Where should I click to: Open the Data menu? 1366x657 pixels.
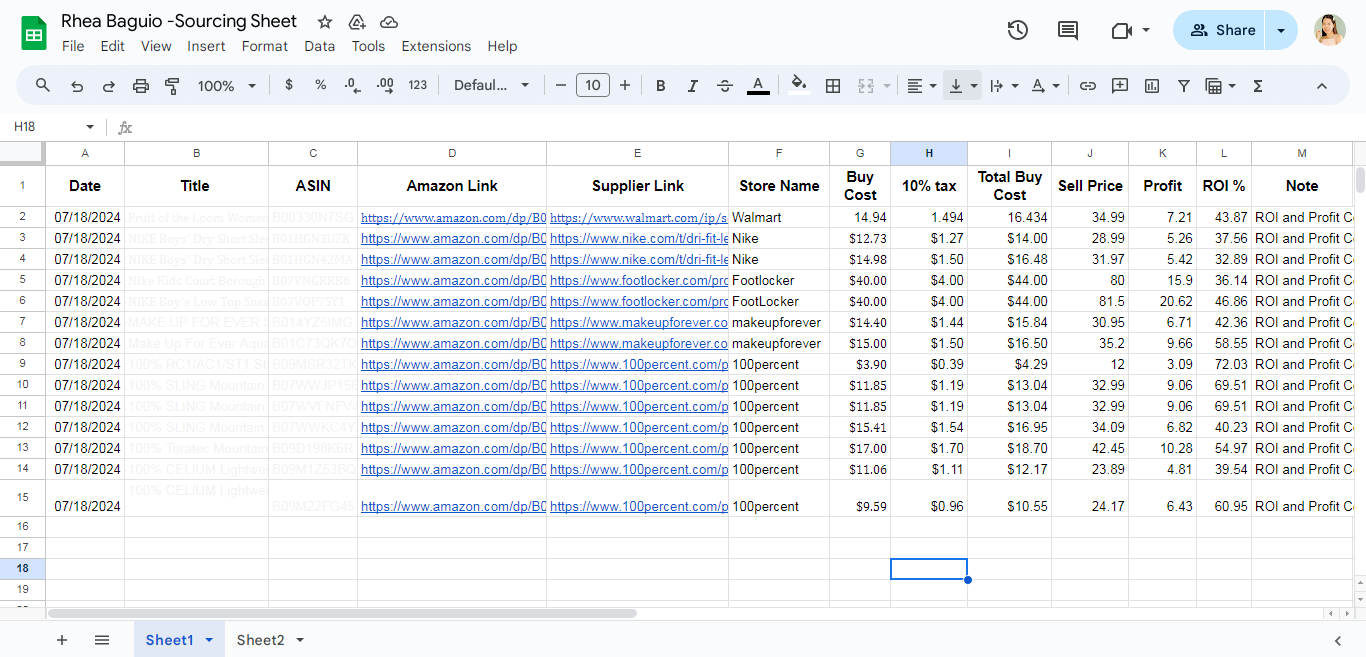point(320,46)
